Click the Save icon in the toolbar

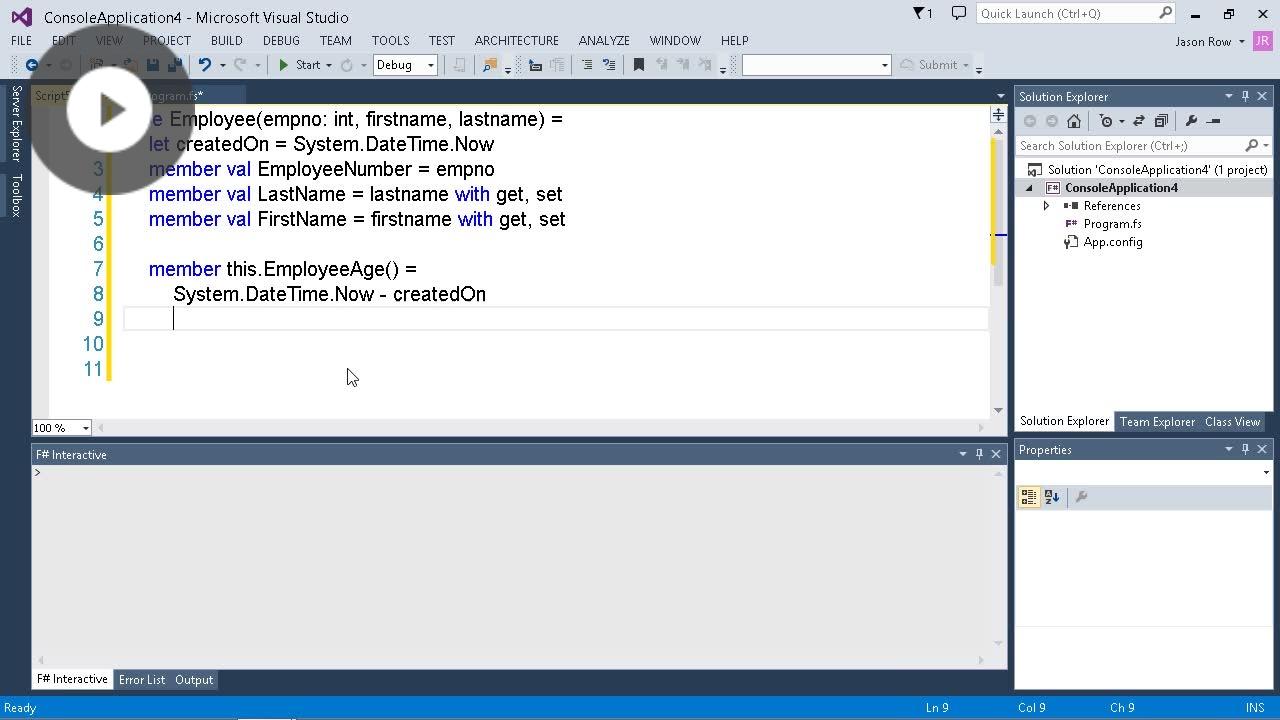click(x=152, y=64)
